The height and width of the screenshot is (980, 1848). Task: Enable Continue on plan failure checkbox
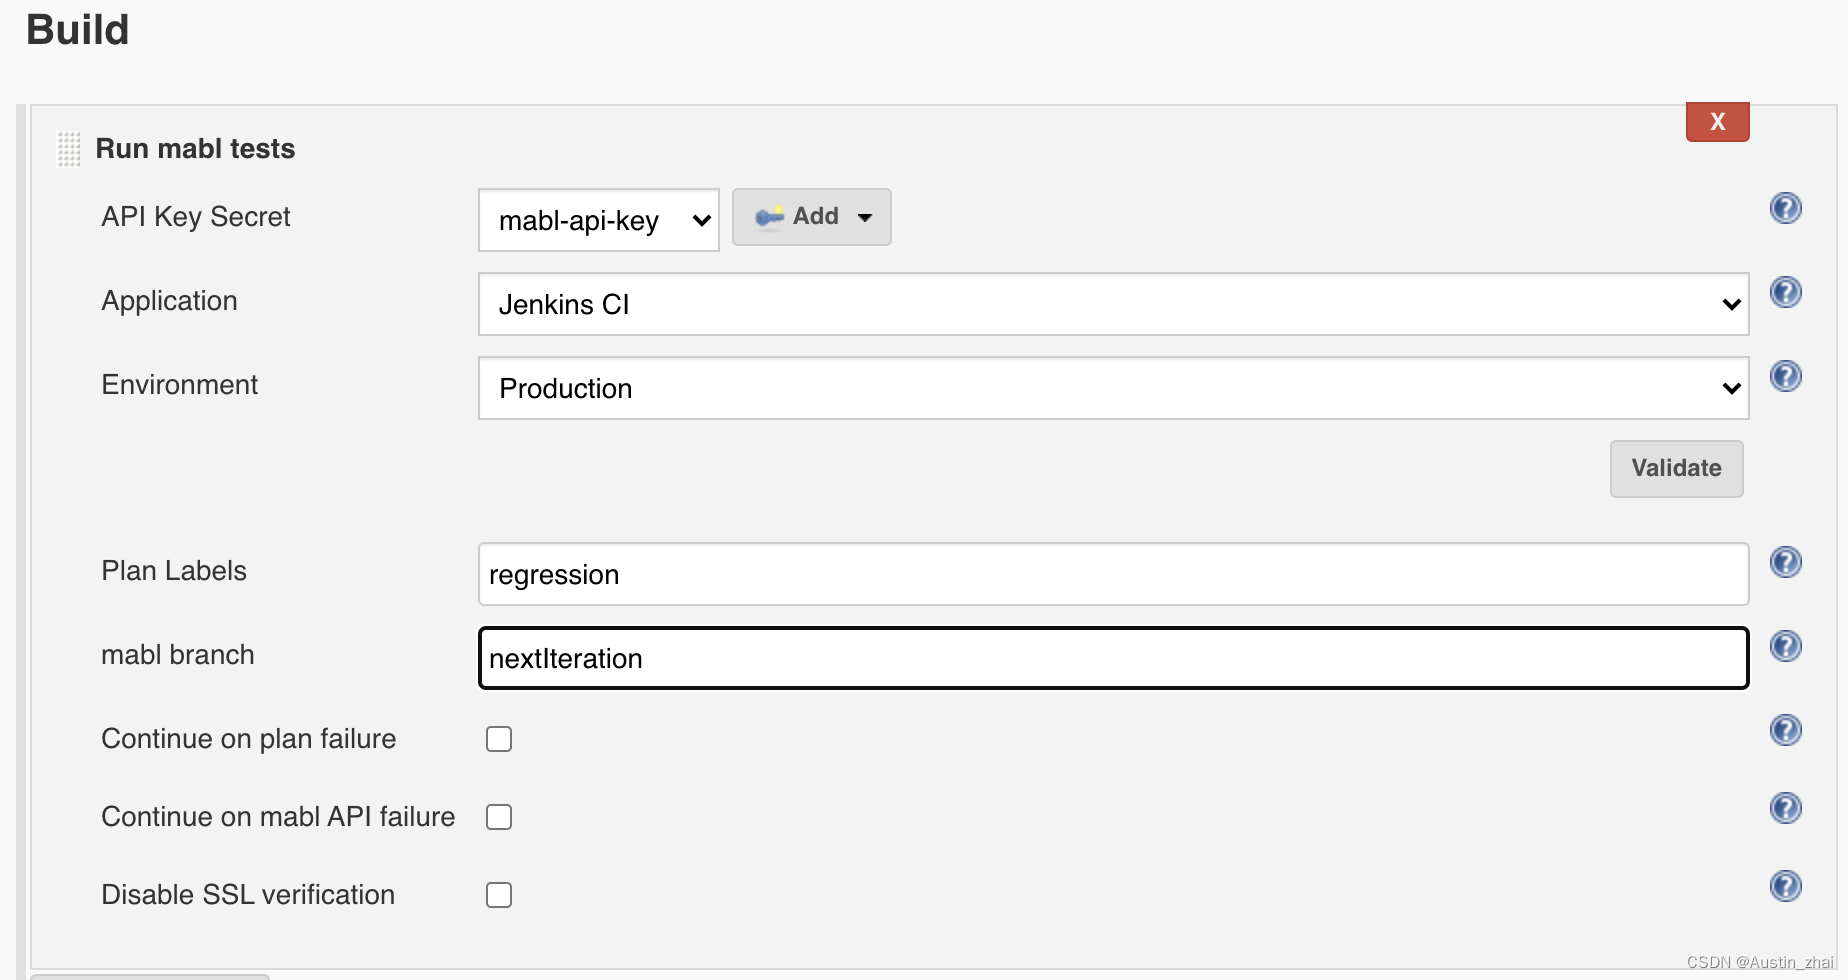coord(499,739)
